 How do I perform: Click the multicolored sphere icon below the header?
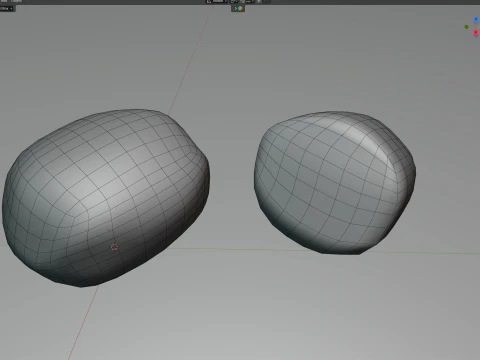(x=240, y=8)
